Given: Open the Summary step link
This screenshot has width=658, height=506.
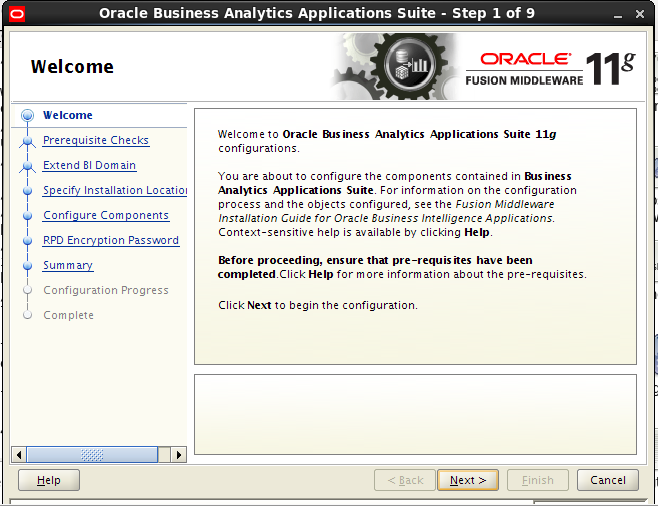Looking at the screenshot, I should pos(68,266).
